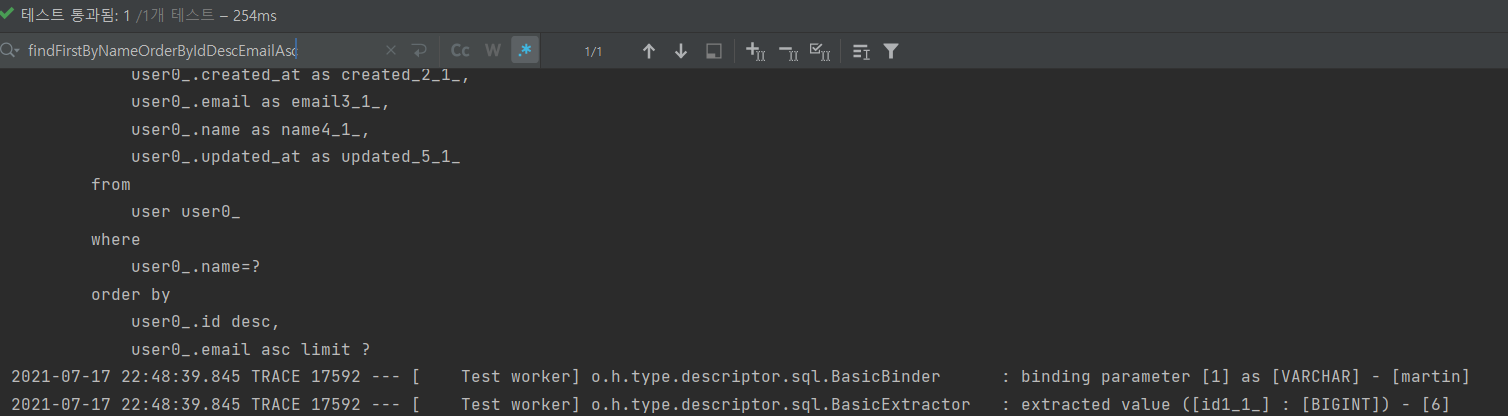Click the 'order by' line
Image resolution: width=1508 pixels, height=416 pixels.
tap(131, 295)
